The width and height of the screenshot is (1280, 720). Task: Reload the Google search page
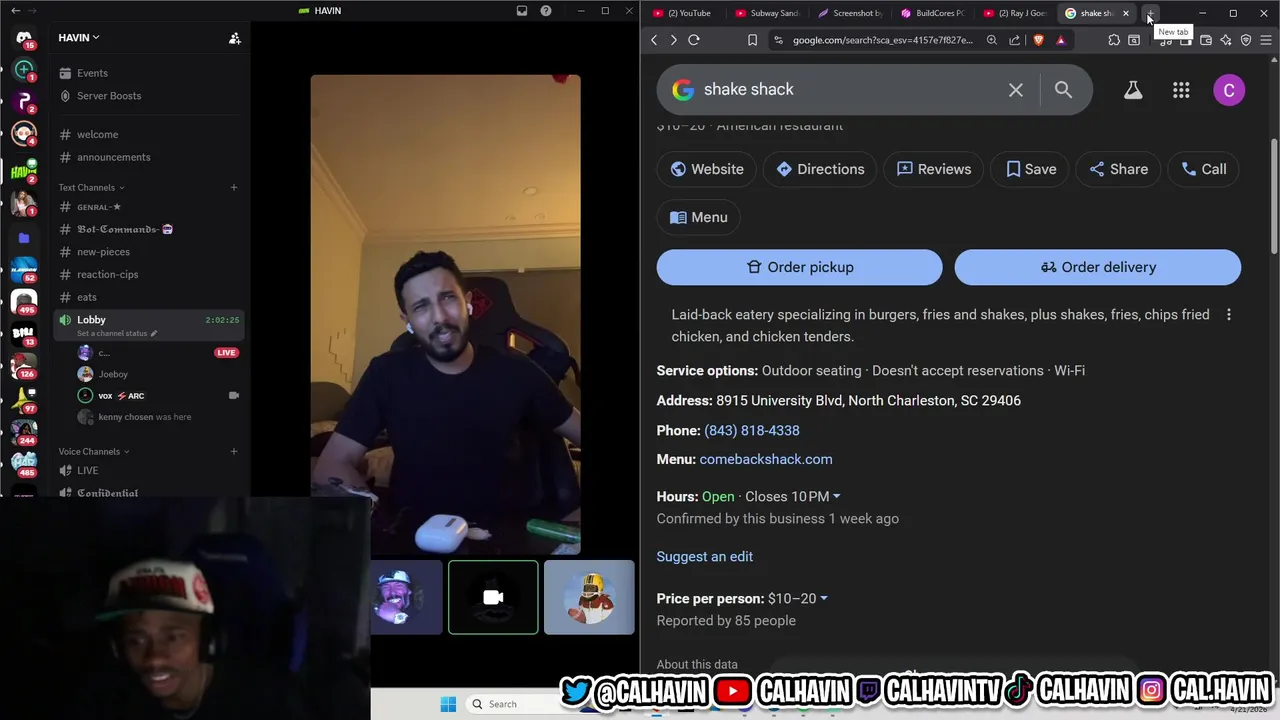click(x=694, y=40)
